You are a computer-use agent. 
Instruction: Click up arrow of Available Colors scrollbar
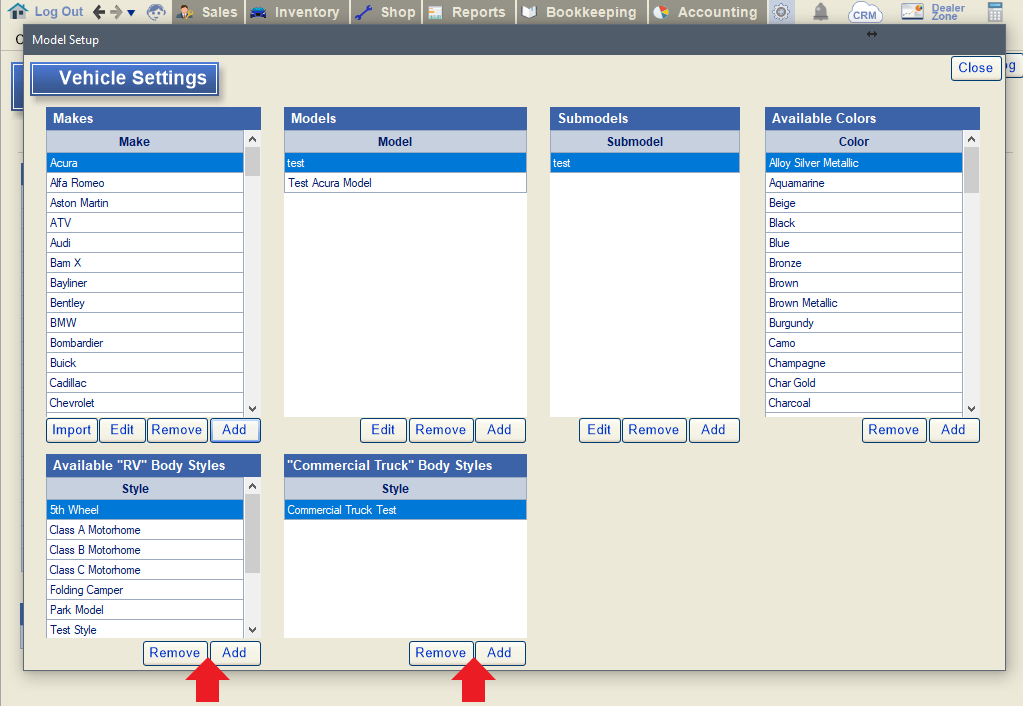click(x=971, y=139)
